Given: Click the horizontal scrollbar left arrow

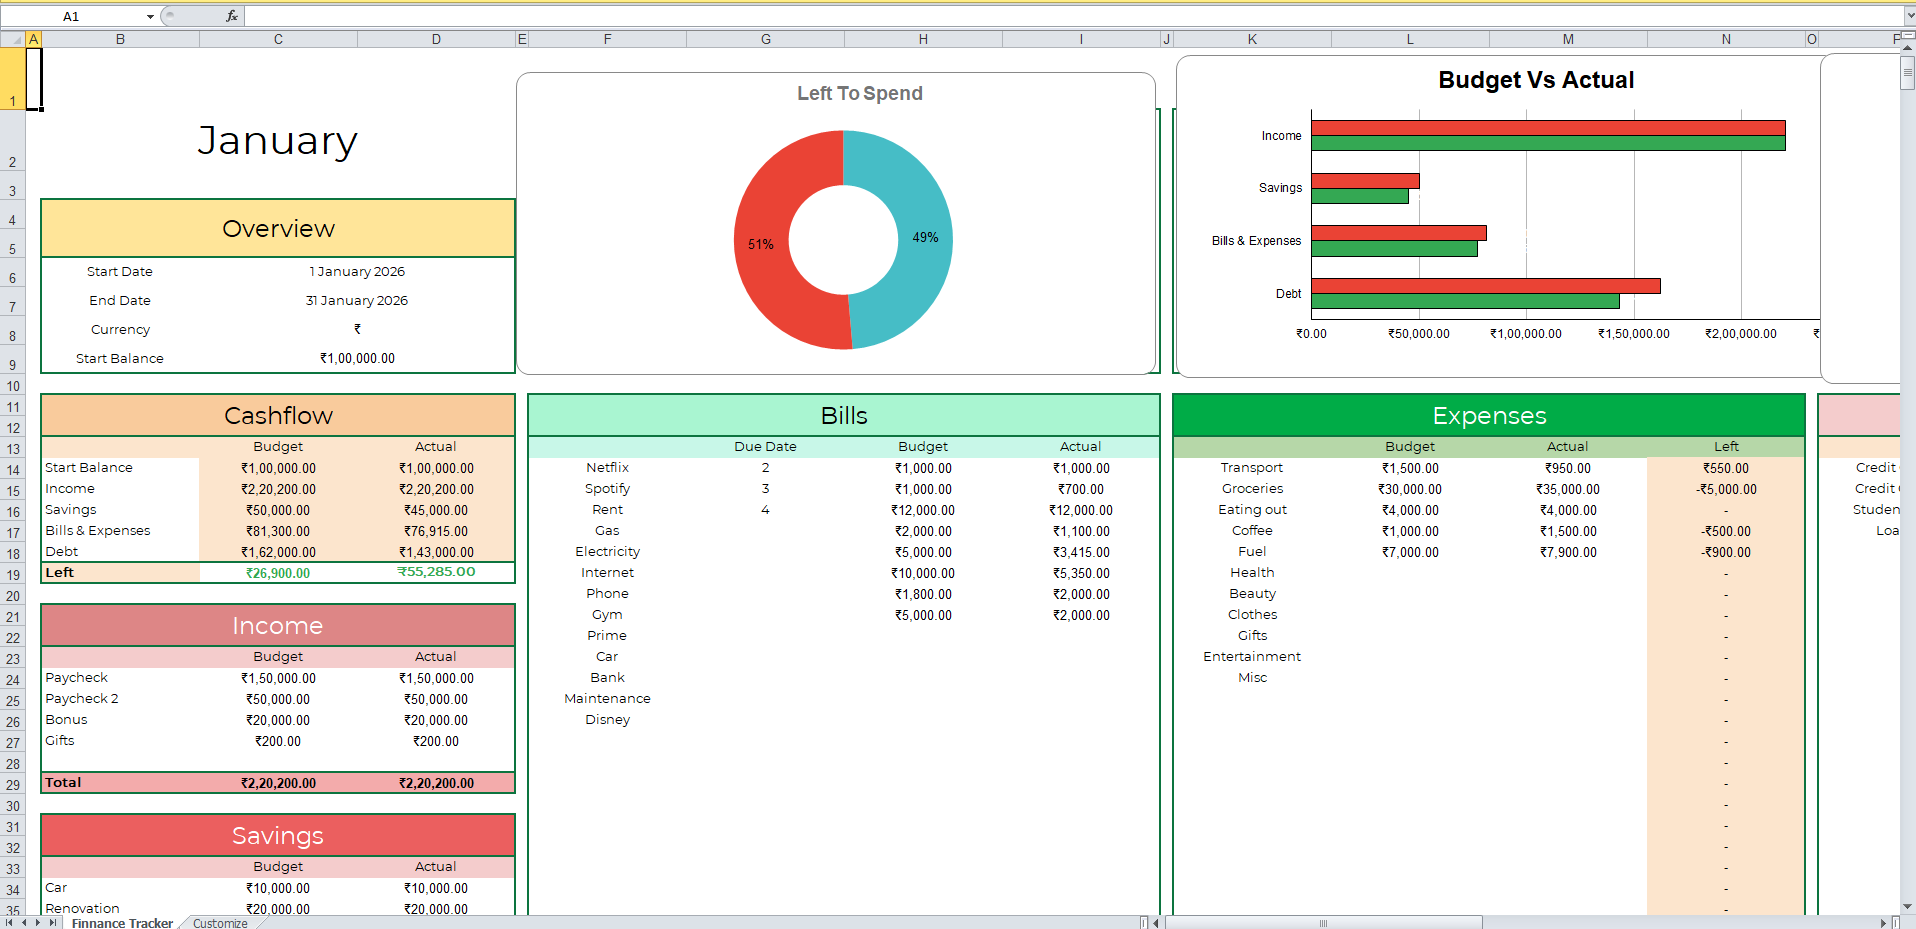Looking at the screenshot, I should point(1157,923).
